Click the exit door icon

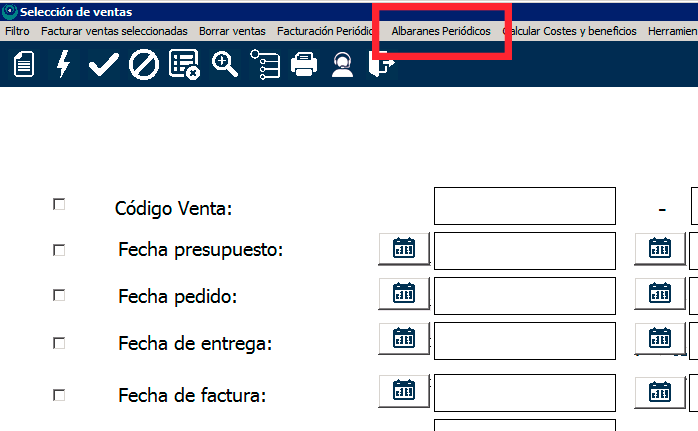point(382,66)
